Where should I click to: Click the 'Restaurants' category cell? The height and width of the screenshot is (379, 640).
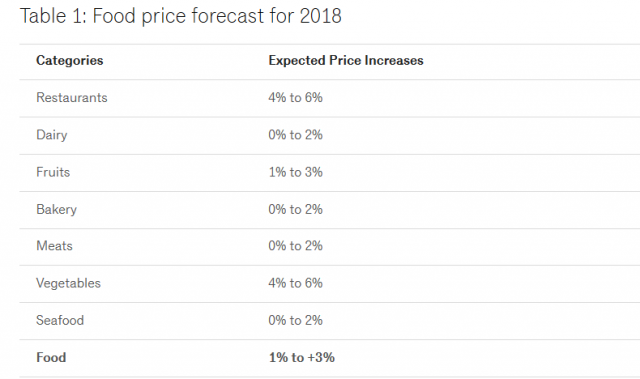(71, 98)
